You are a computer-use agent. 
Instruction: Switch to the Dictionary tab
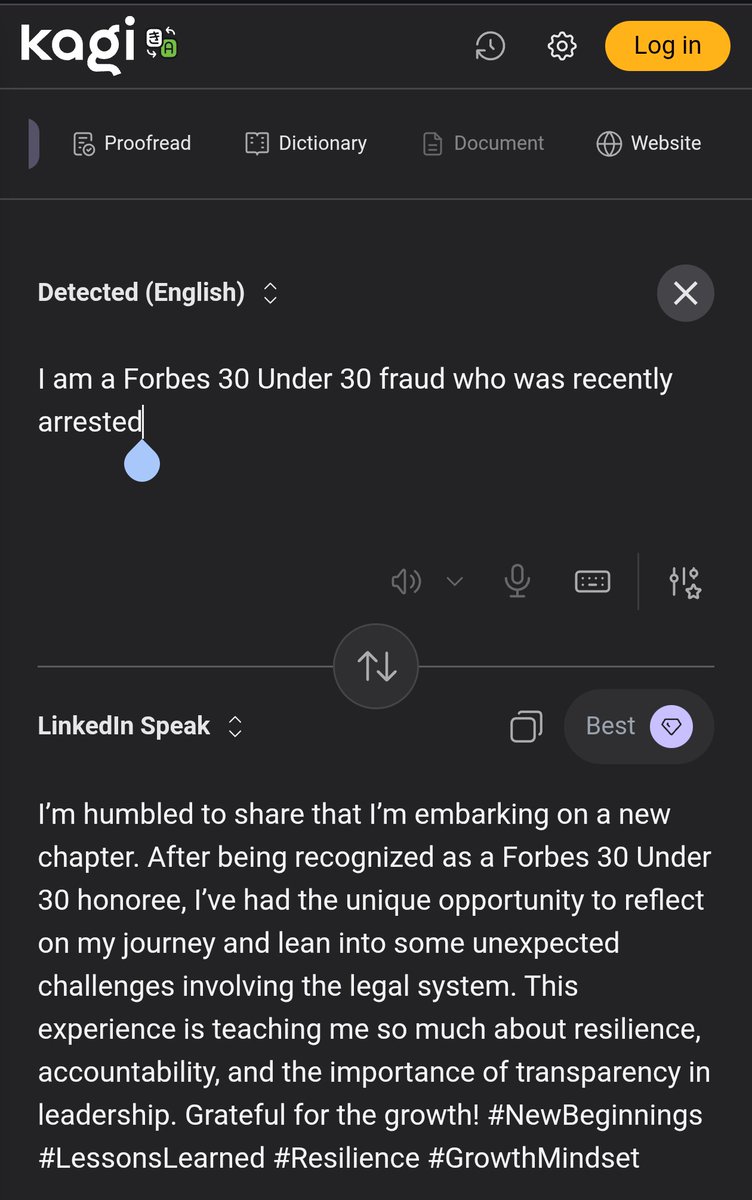pyautogui.click(x=306, y=143)
